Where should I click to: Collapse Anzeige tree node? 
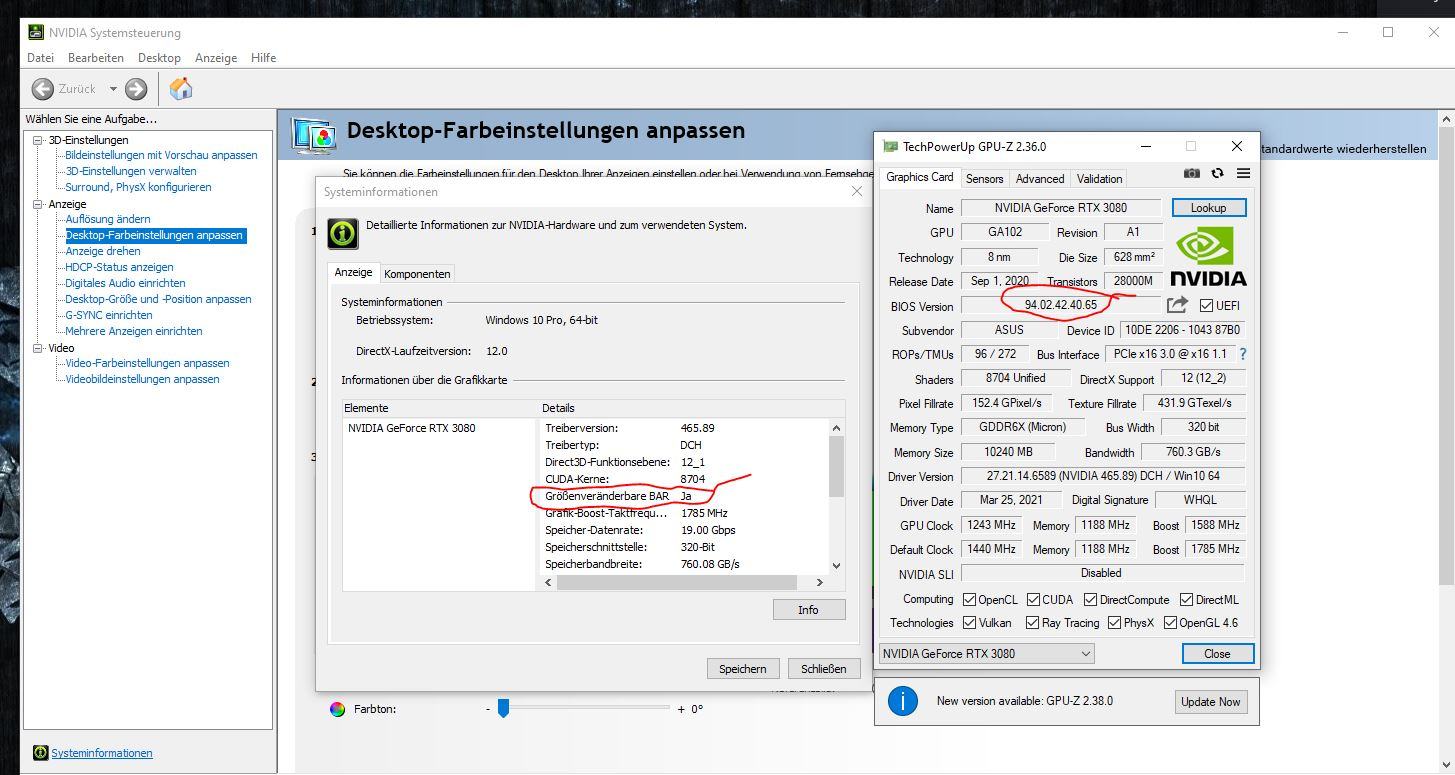point(38,204)
